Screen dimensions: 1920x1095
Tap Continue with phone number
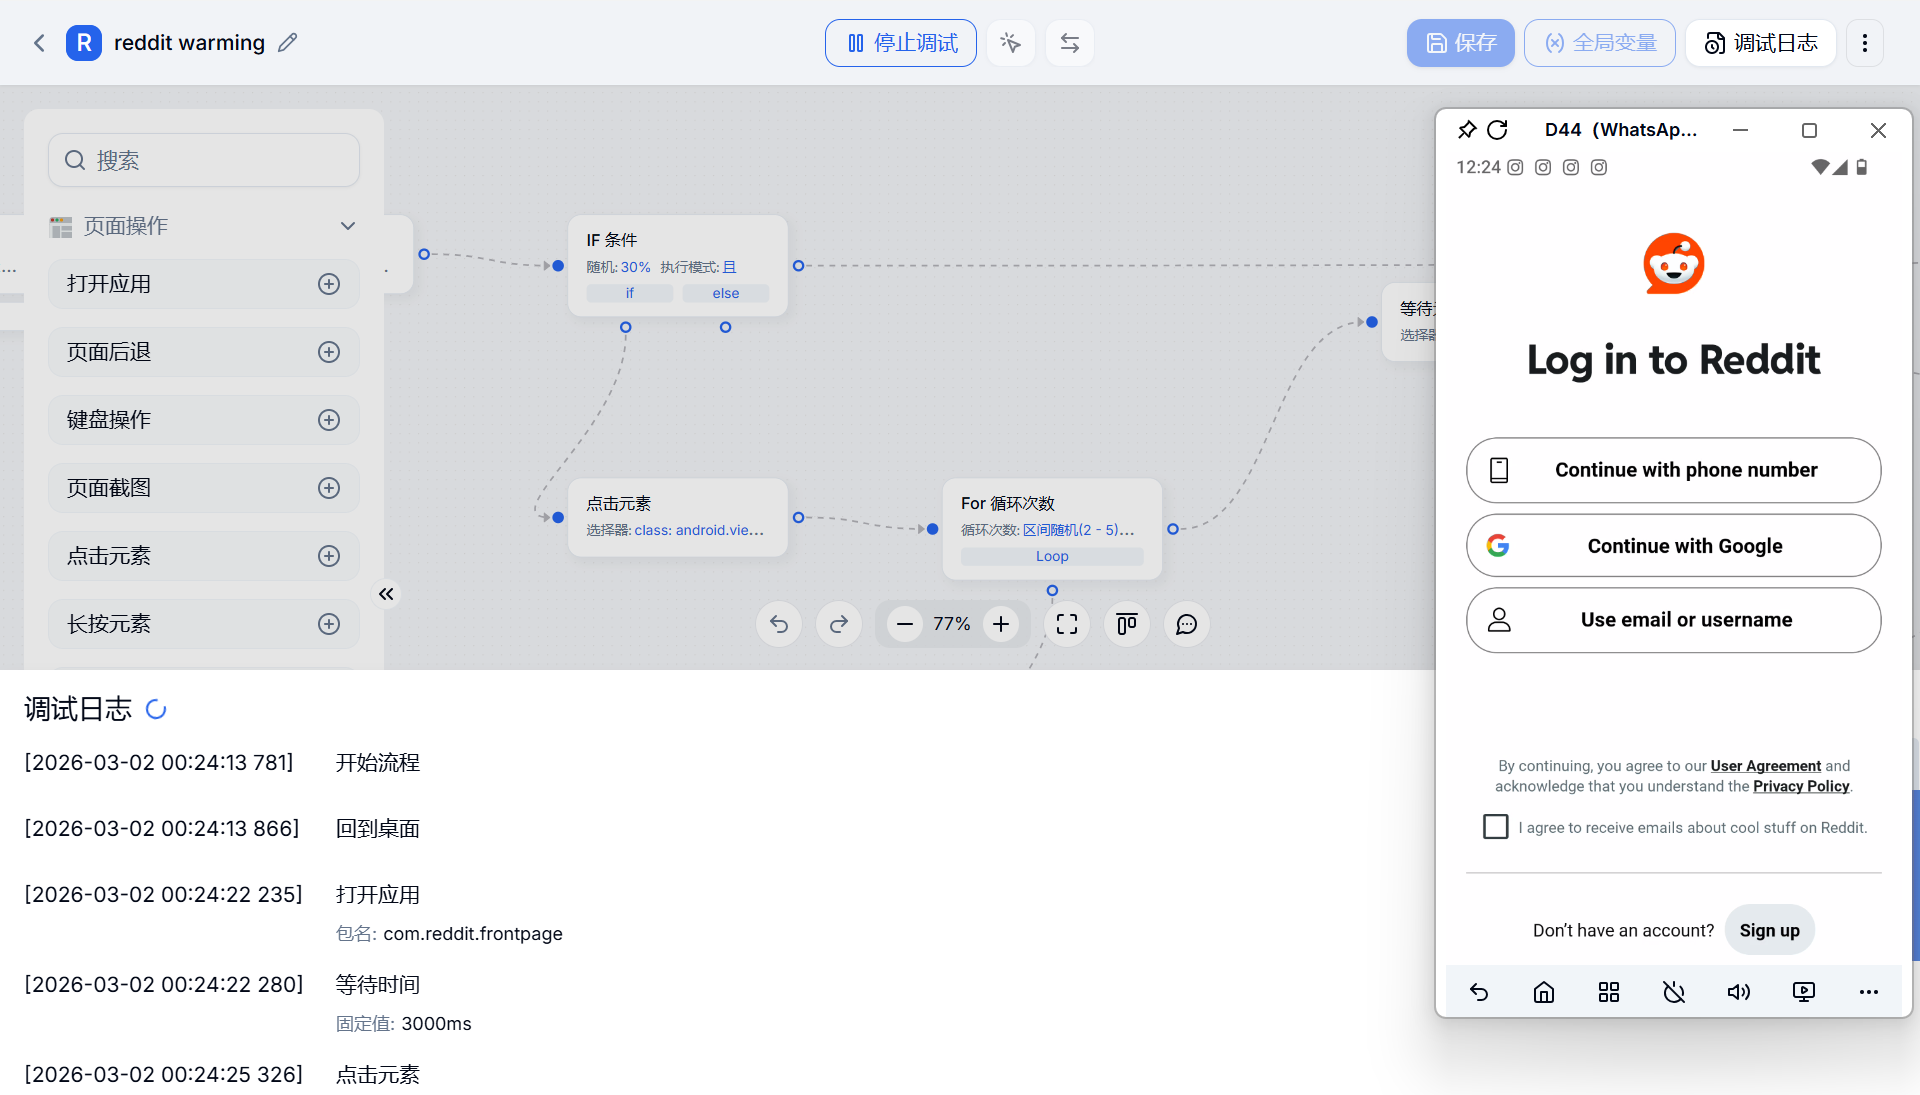click(x=1674, y=470)
